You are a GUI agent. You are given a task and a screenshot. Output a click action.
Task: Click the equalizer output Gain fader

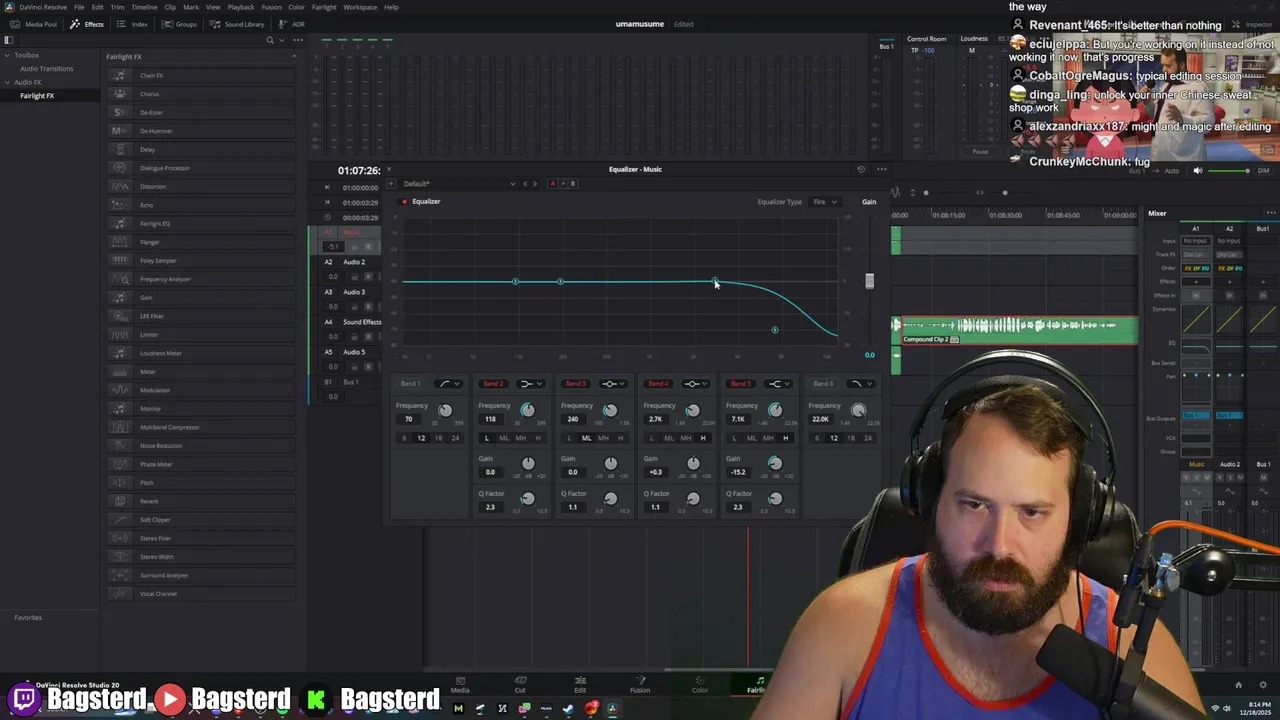coord(869,282)
